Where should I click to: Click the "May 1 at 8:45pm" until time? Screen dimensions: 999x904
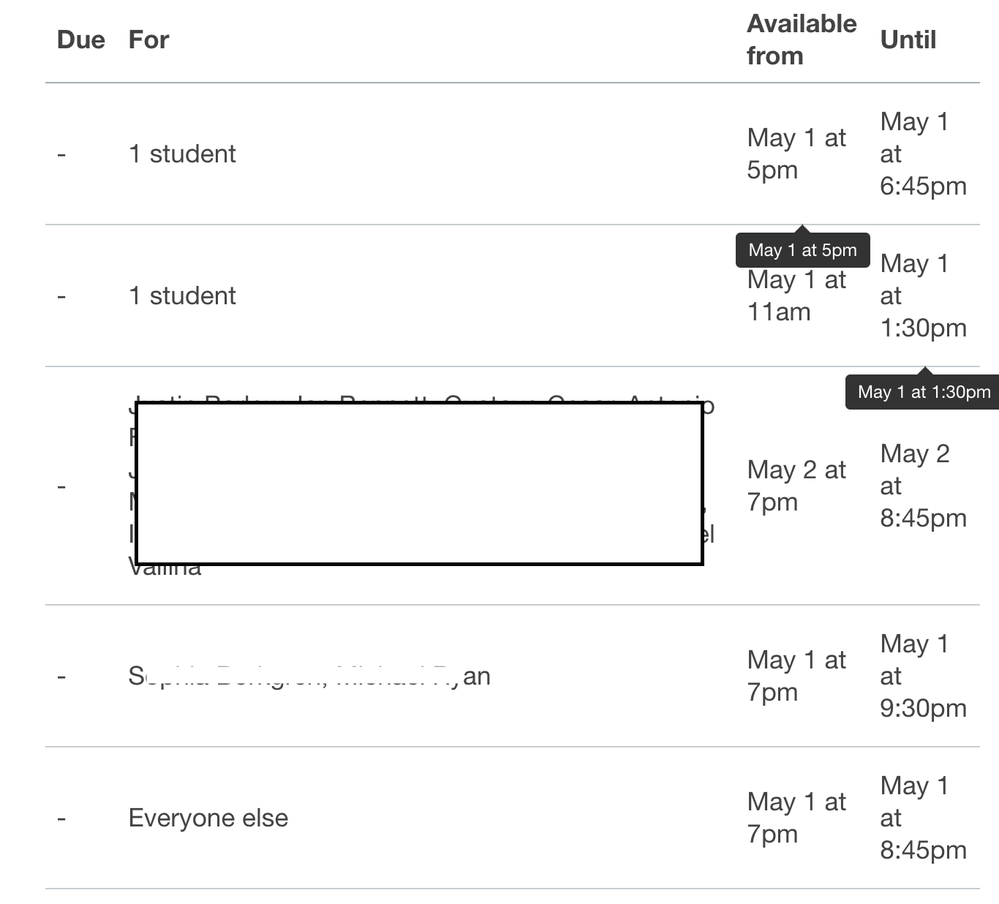coord(922,818)
